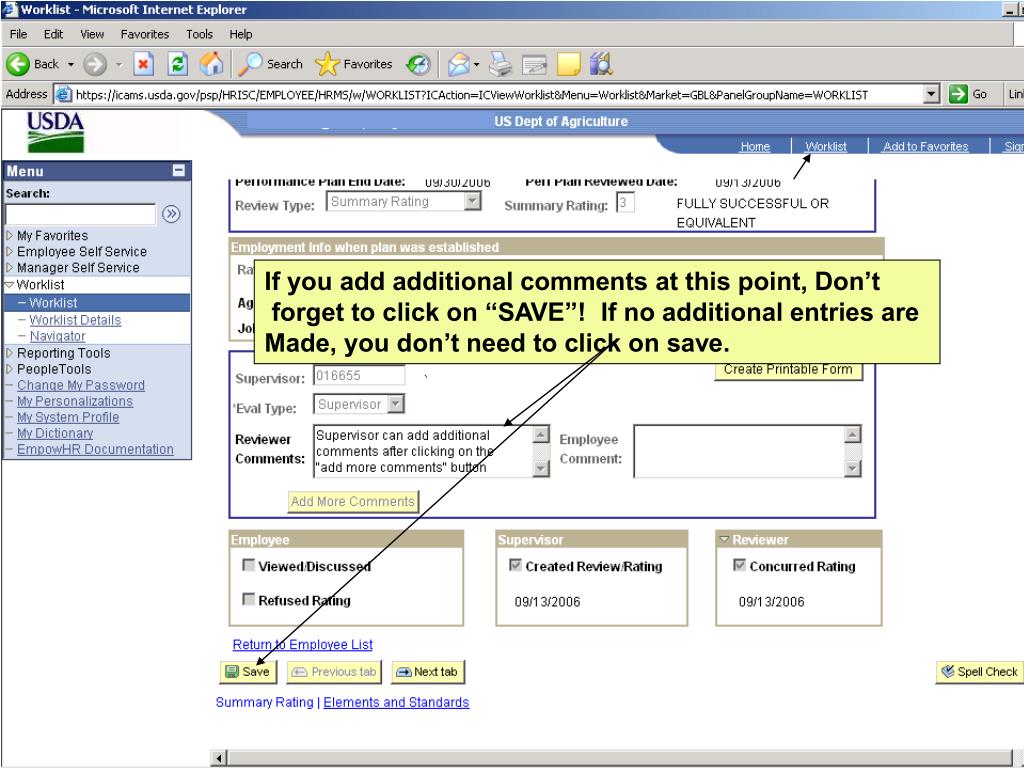
Task: Toggle Viewed/Discussed checkbox
Action: [x=248, y=565]
